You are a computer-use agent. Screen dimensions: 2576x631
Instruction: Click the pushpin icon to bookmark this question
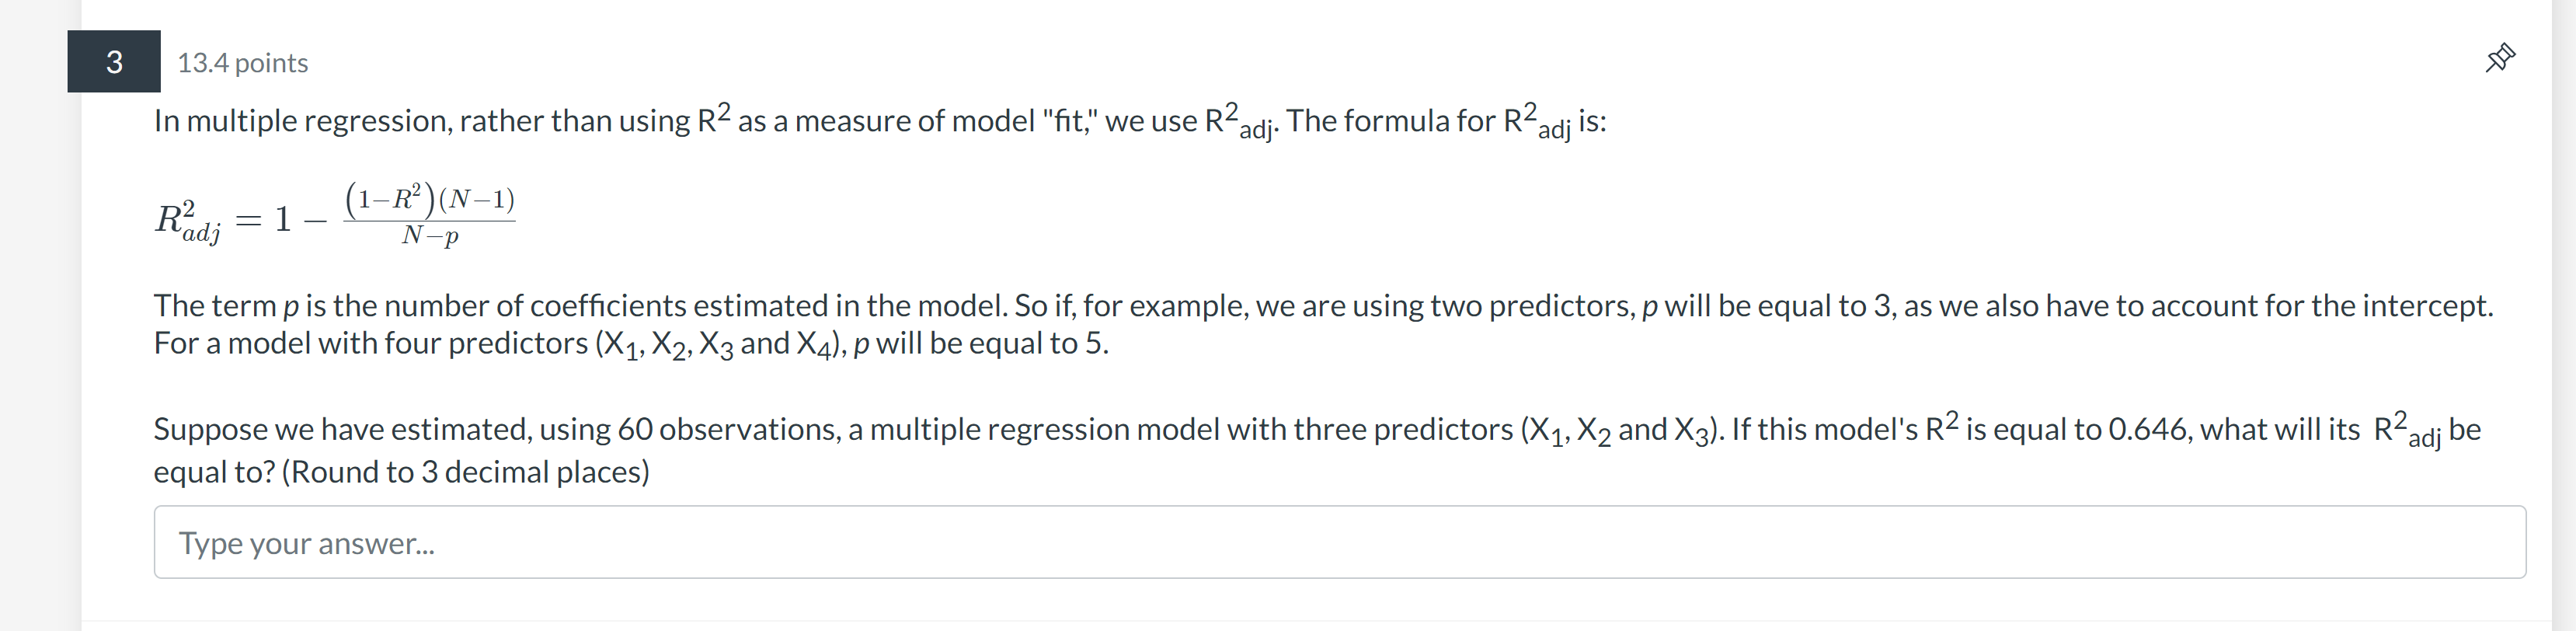[x=2500, y=58]
